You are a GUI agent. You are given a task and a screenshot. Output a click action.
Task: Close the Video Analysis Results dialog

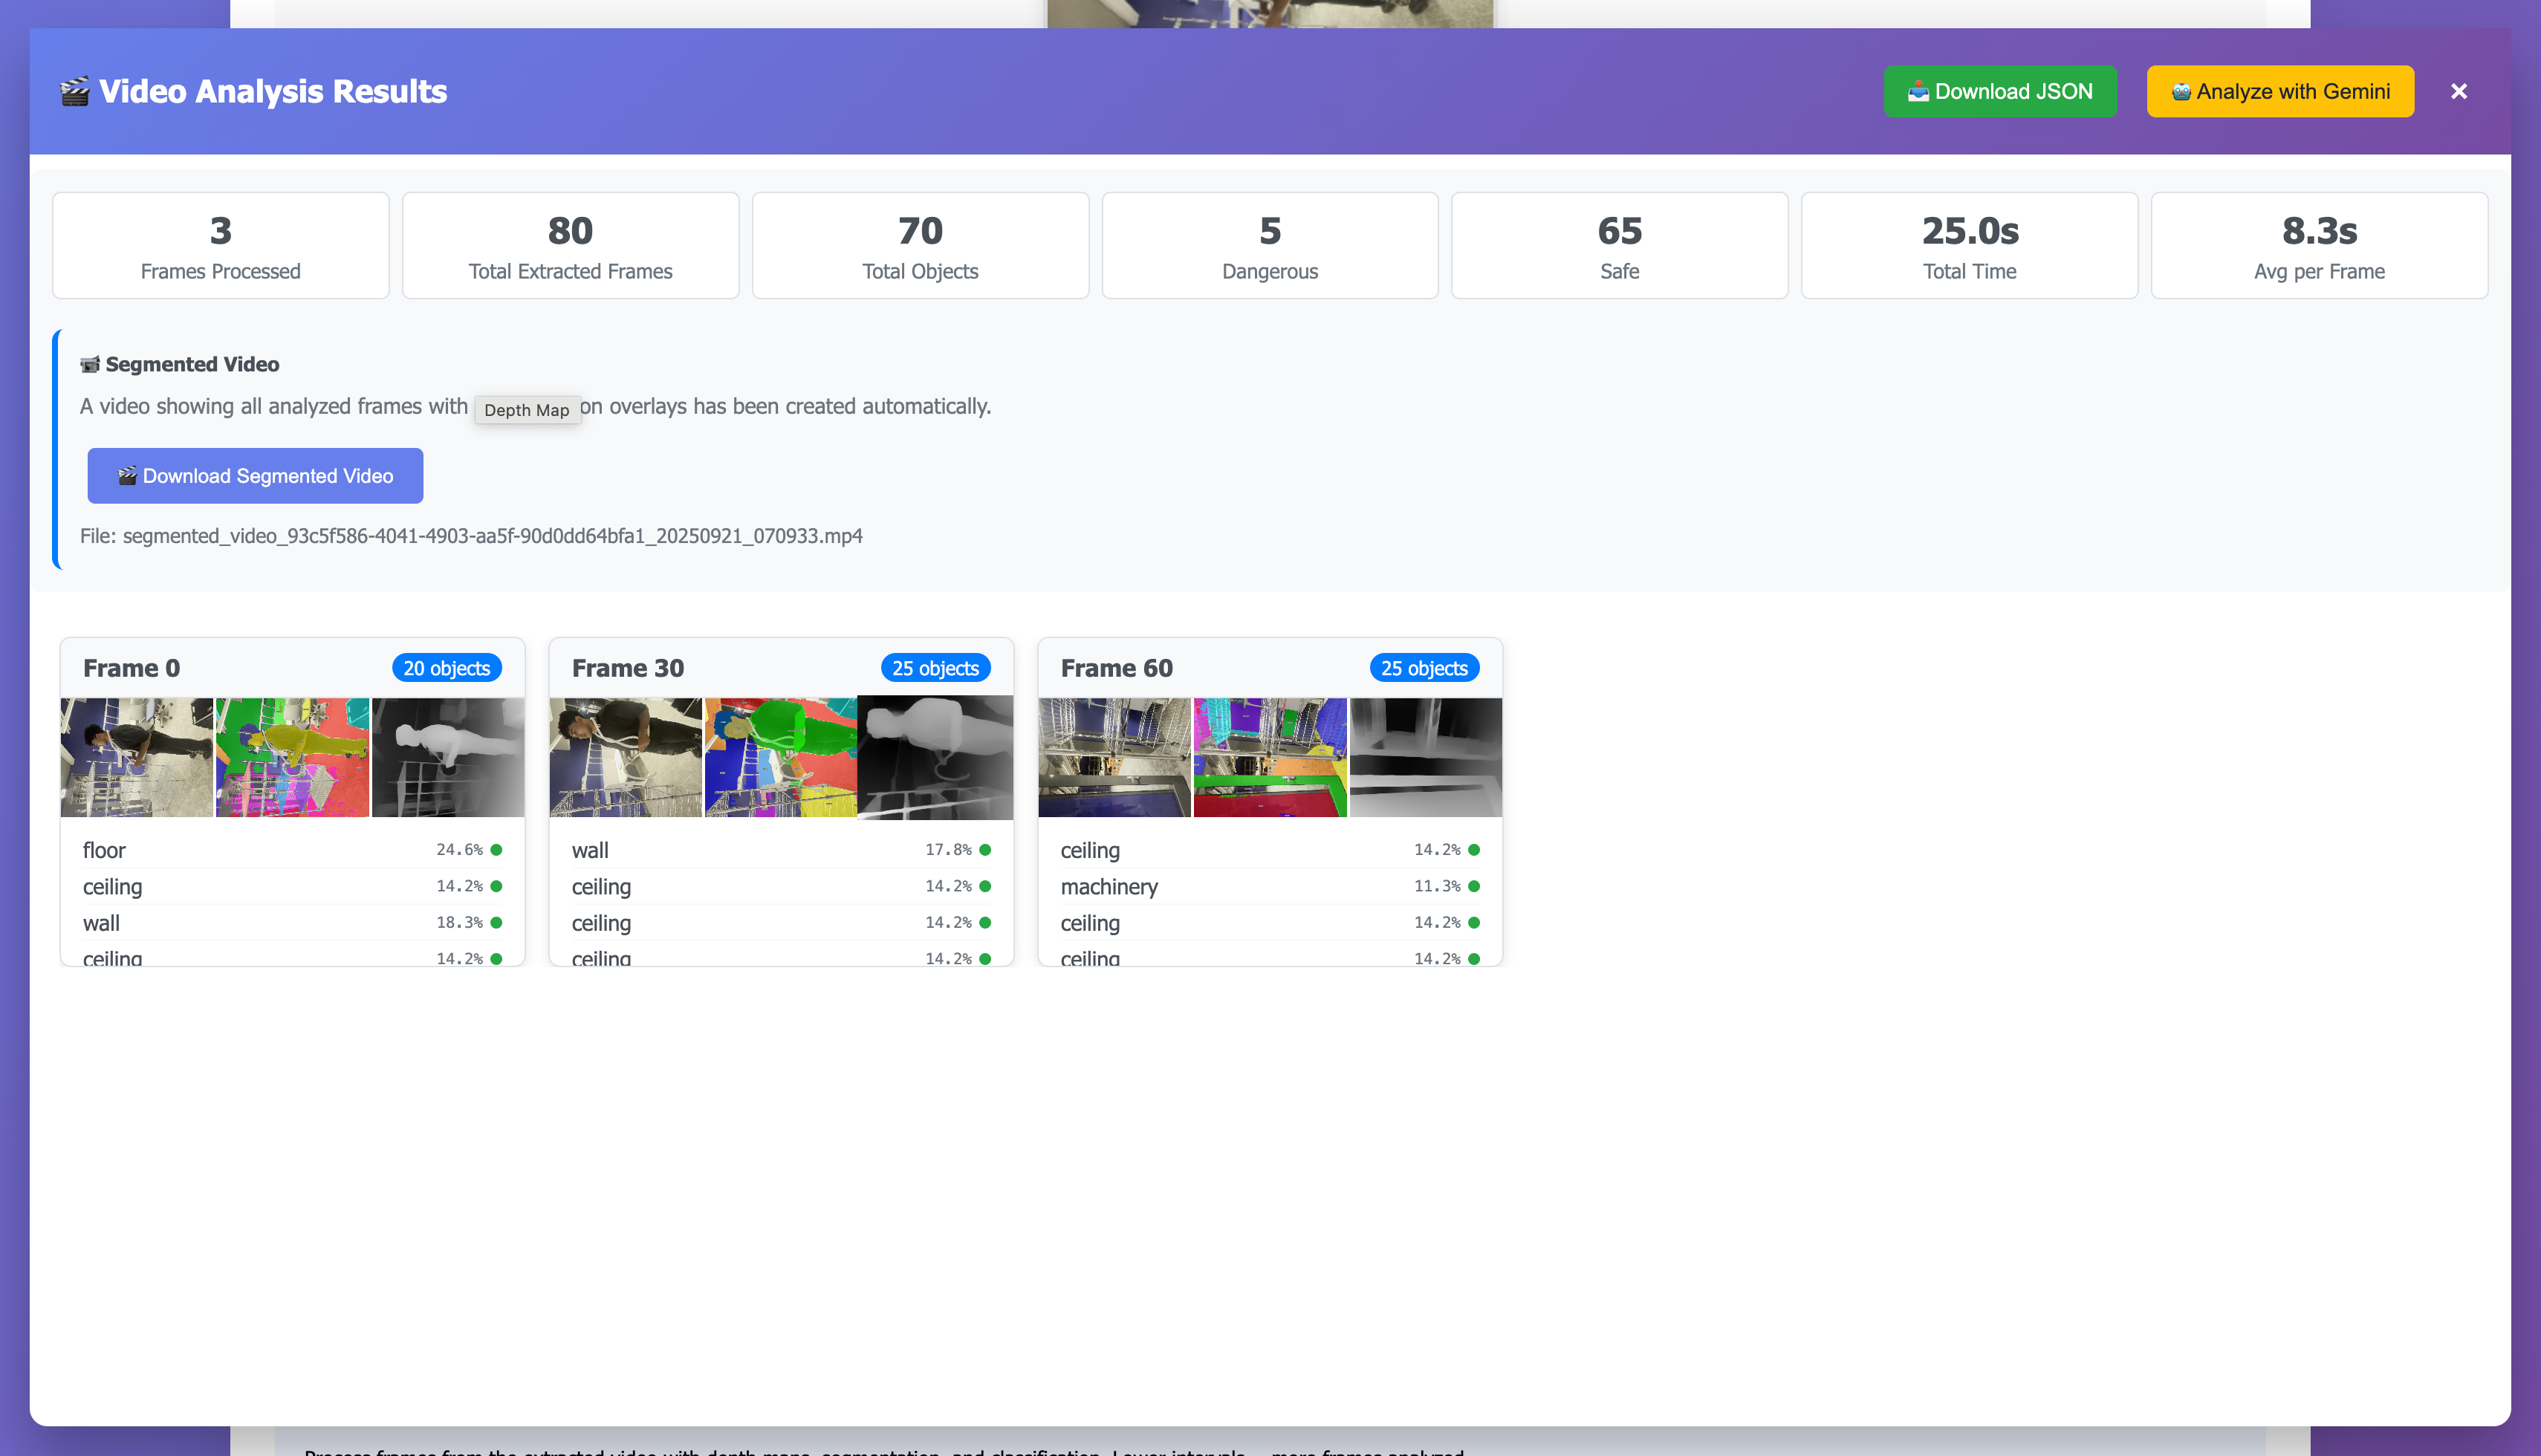[2458, 91]
